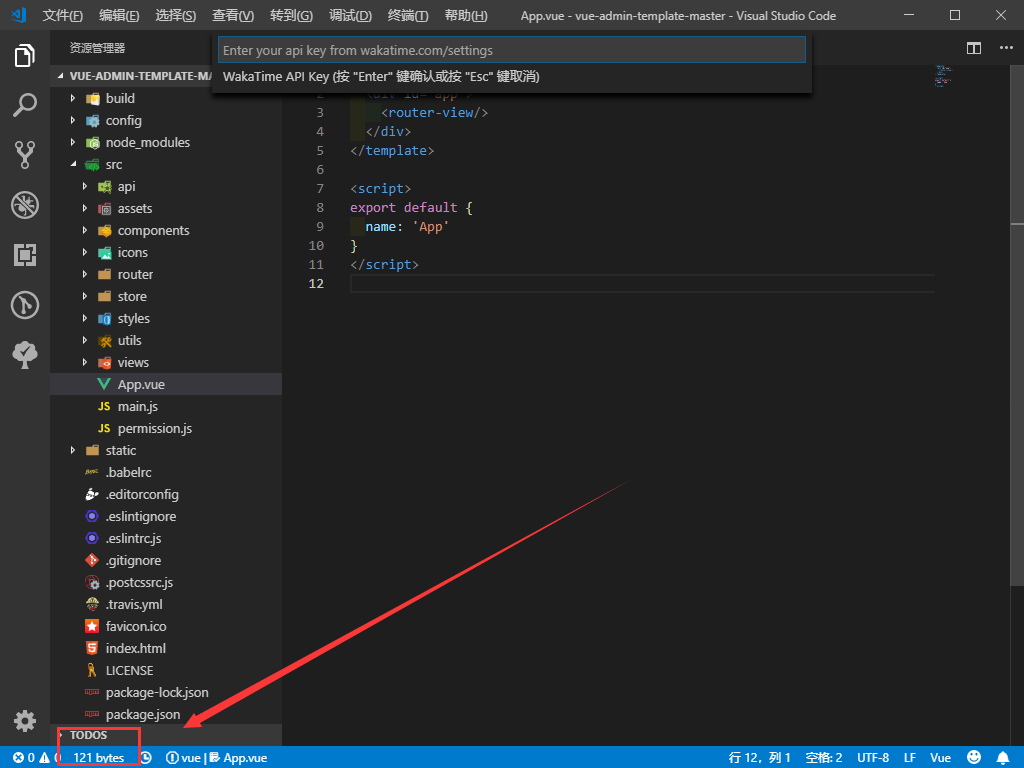Click the feedback smiley in status bar
Screen dimensions: 1024x768
pyautogui.click(x=974, y=757)
